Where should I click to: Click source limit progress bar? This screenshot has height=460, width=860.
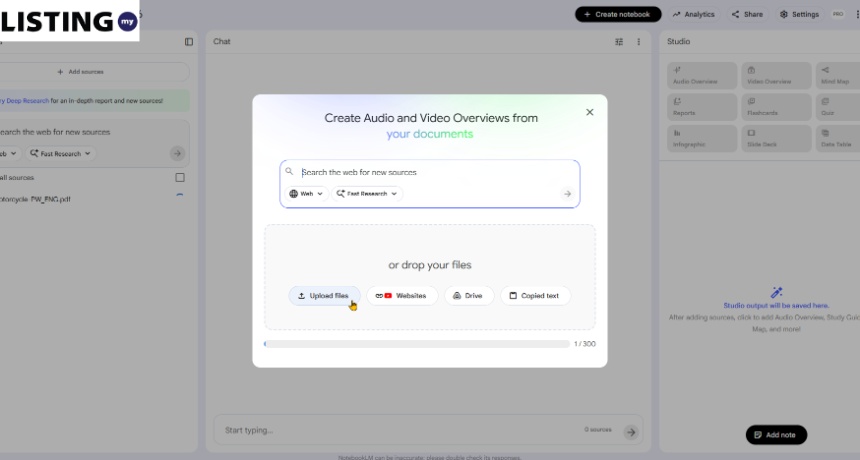(417, 344)
